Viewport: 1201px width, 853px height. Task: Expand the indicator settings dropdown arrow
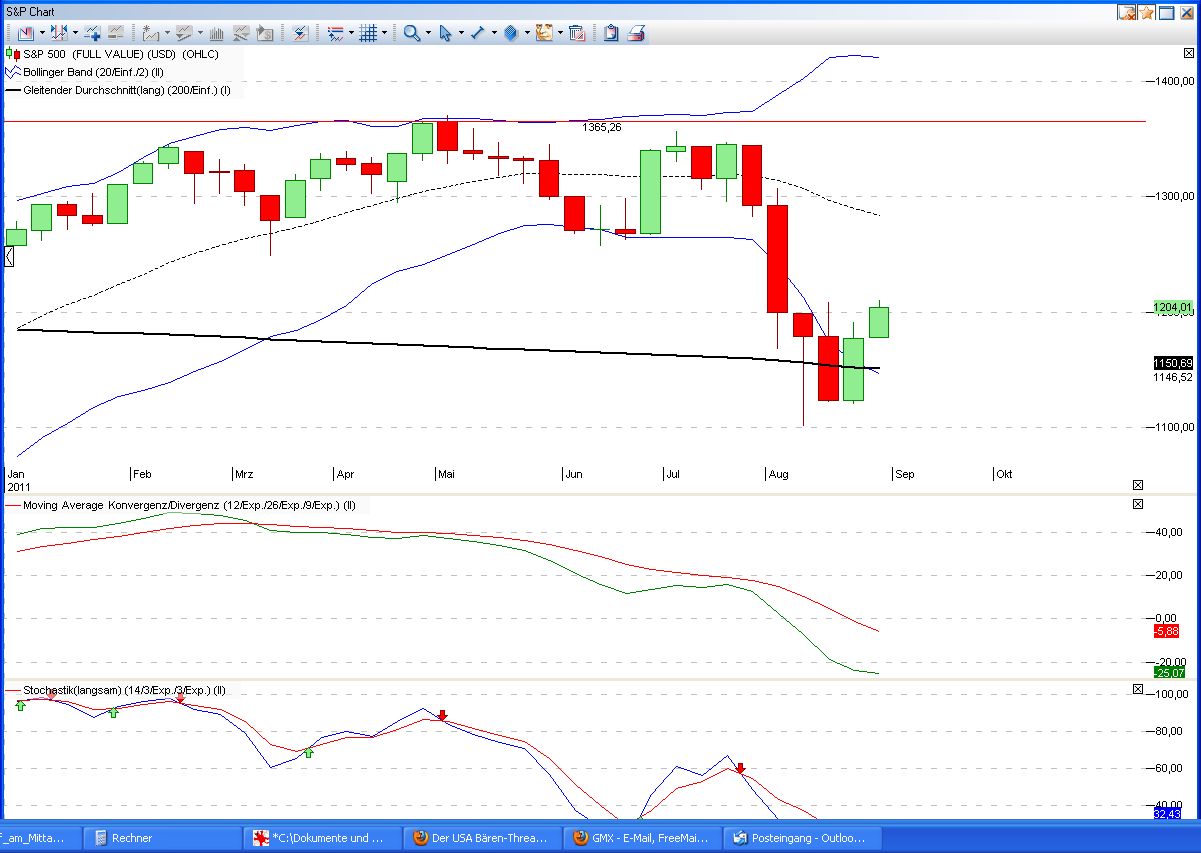tap(200, 33)
